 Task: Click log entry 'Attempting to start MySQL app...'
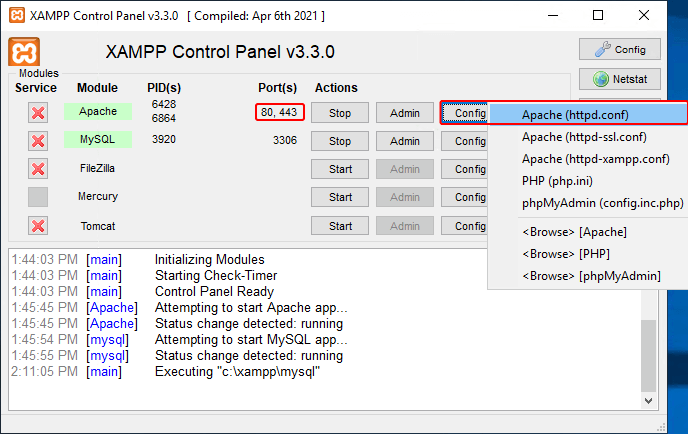(x=251, y=339)
